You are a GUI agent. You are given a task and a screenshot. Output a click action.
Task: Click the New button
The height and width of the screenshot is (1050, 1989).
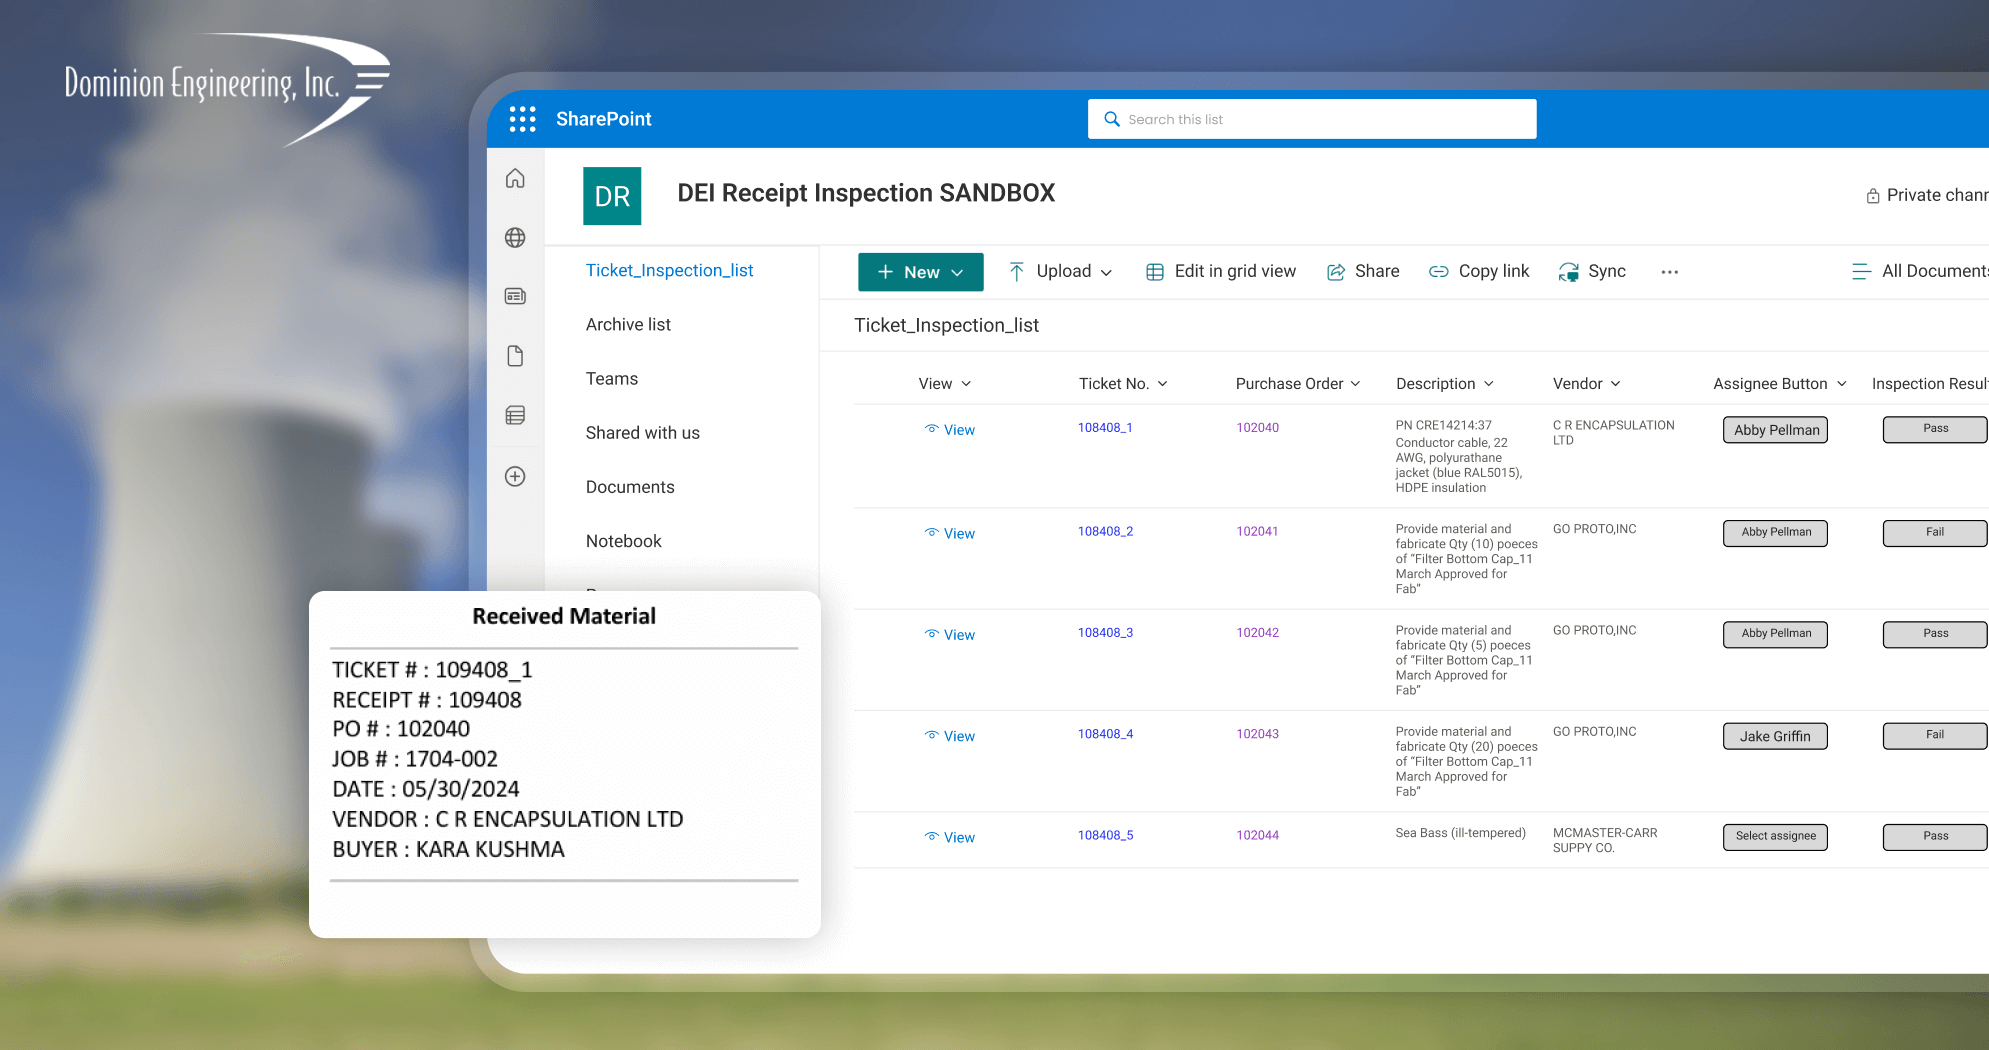pyautogui.click(x=920, y=272)
